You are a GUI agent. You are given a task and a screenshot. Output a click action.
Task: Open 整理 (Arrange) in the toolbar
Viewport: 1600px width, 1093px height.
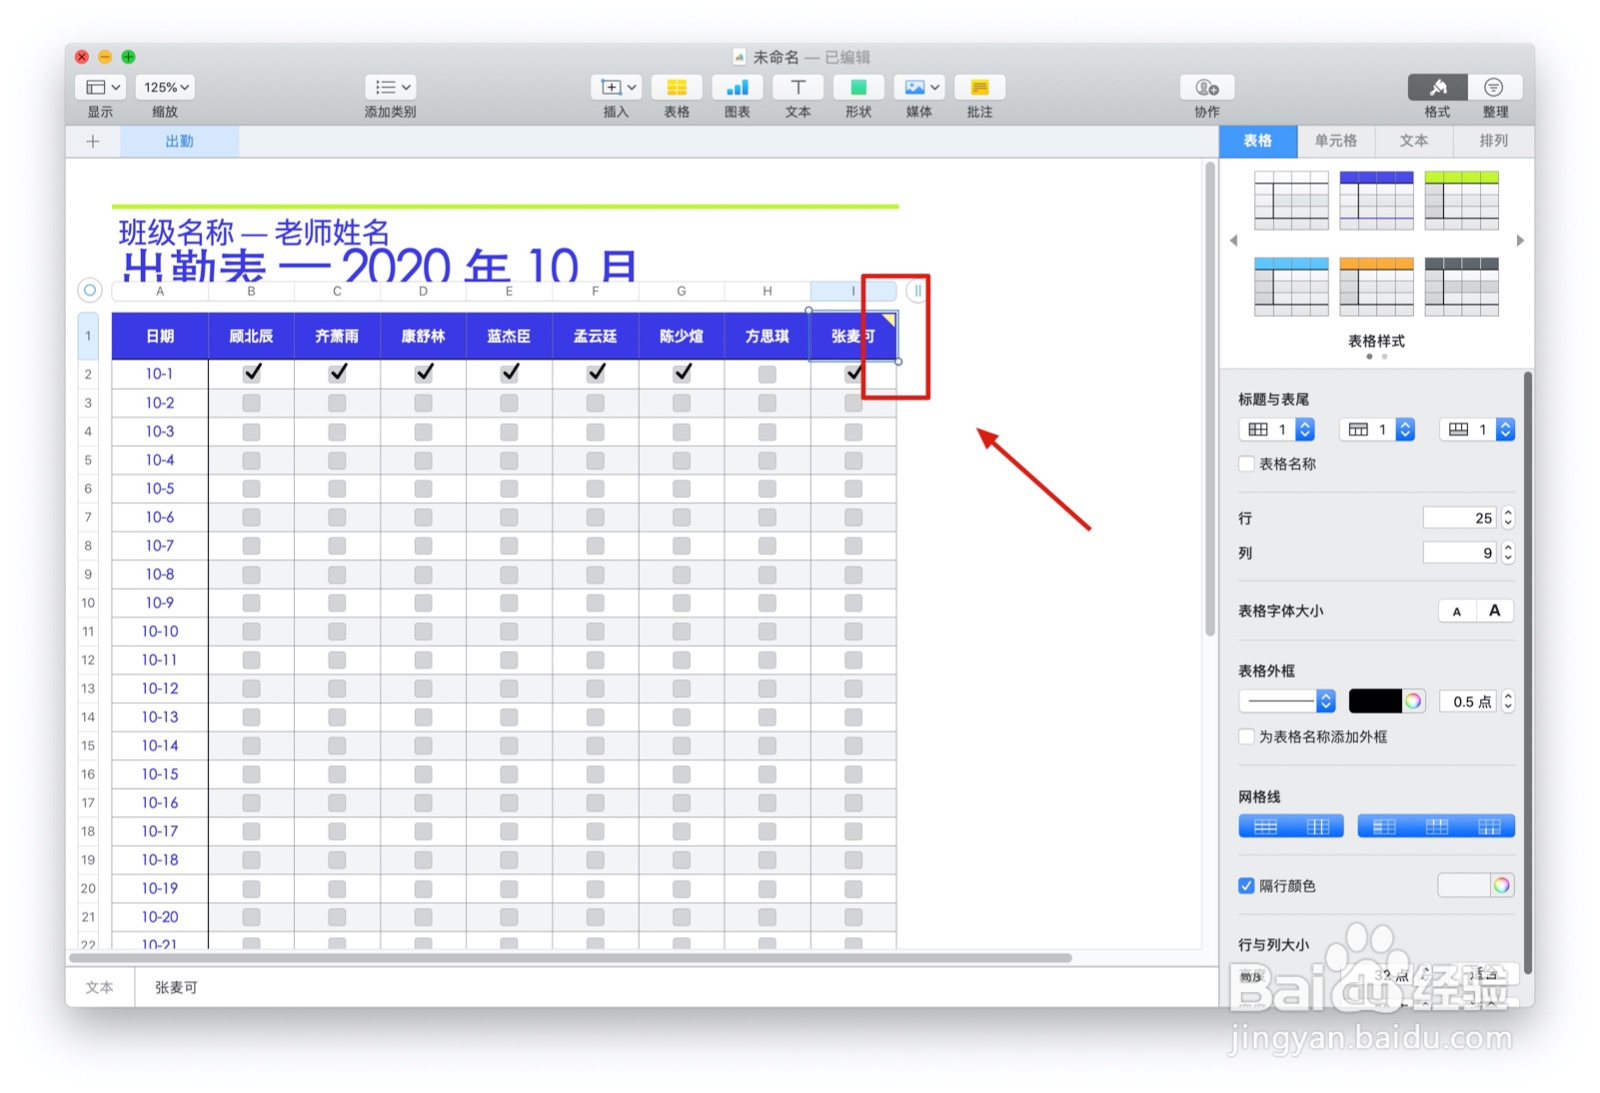click(1495, 87)
